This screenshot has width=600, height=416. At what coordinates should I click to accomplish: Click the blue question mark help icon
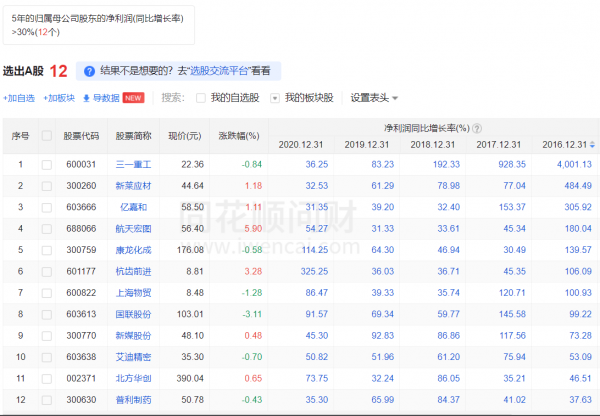point(89,71)
